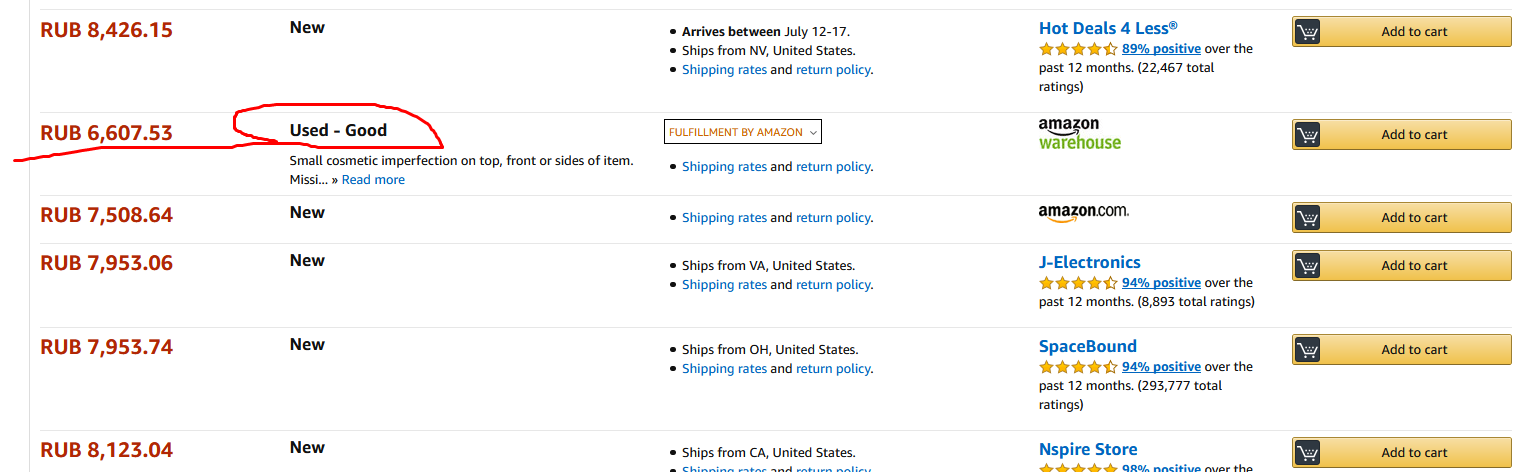
Task: Open Shipping rates for the Used - Good offer
Action: 724,167
